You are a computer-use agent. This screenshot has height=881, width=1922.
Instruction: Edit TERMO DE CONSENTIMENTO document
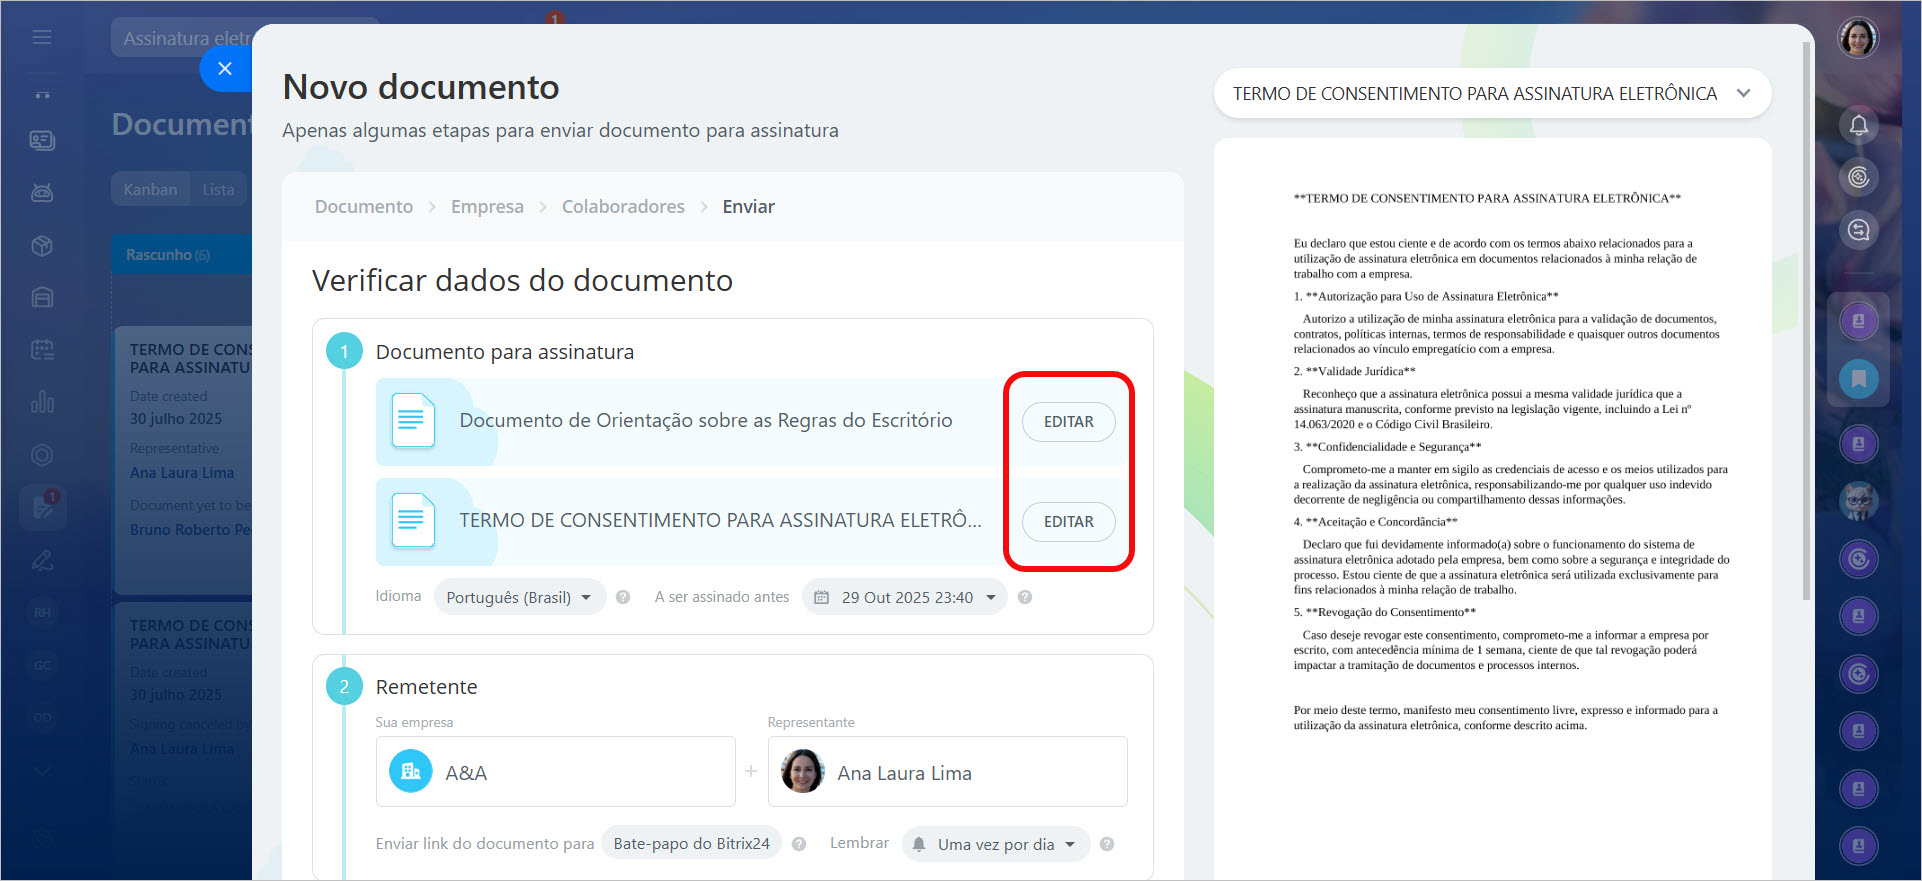click(1068, 522)
